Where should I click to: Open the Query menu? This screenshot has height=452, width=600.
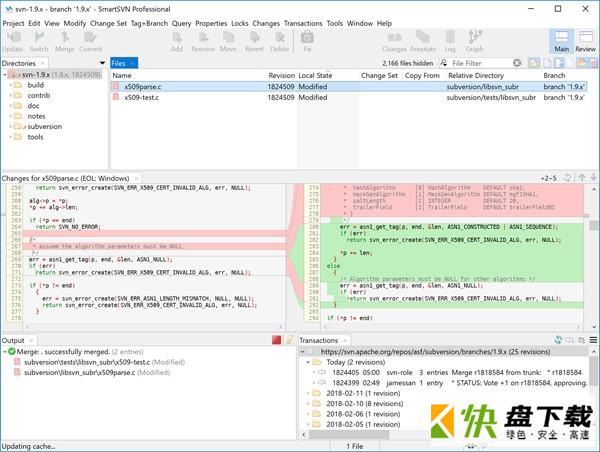[181, 23]
